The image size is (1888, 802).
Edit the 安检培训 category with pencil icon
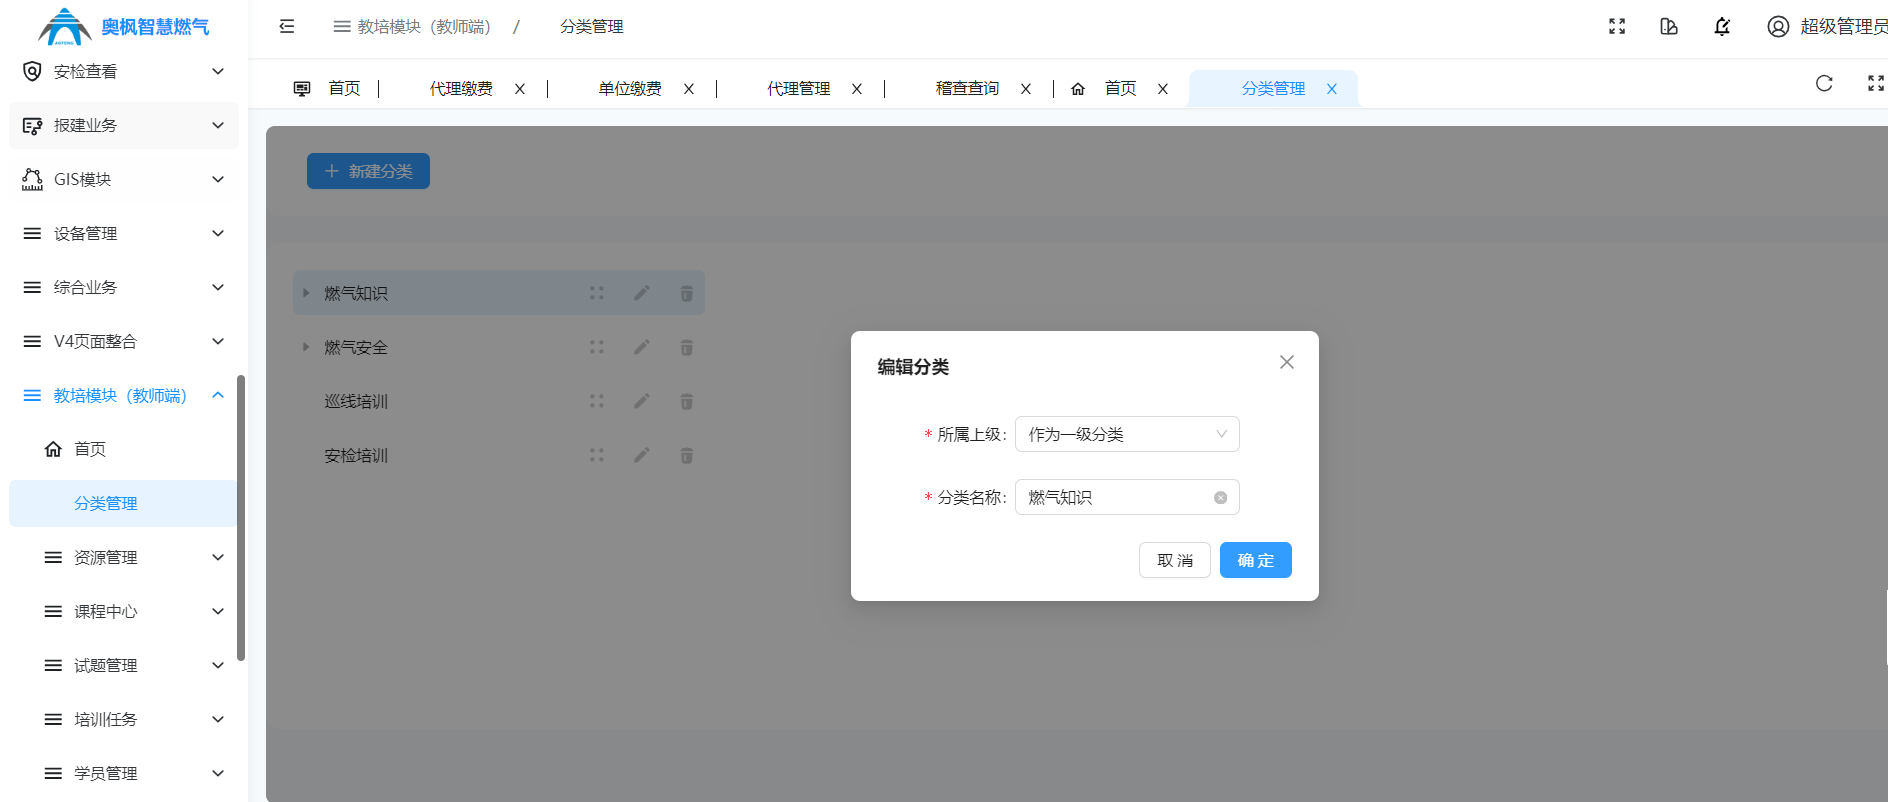tap(642, 455)
